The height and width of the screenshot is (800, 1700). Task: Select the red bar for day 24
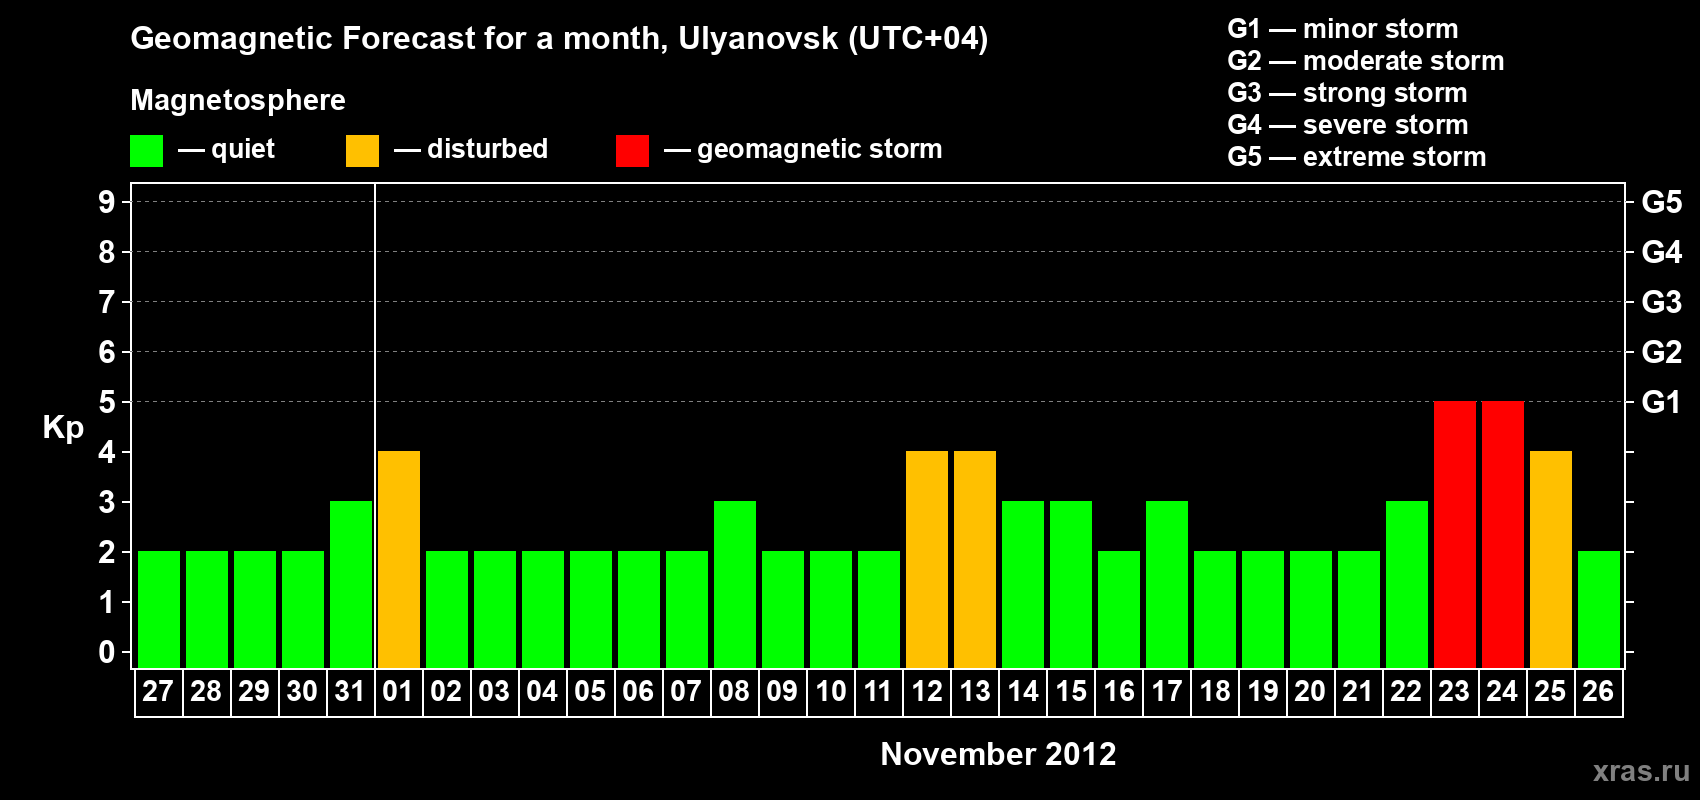(x=1503, y=534)
